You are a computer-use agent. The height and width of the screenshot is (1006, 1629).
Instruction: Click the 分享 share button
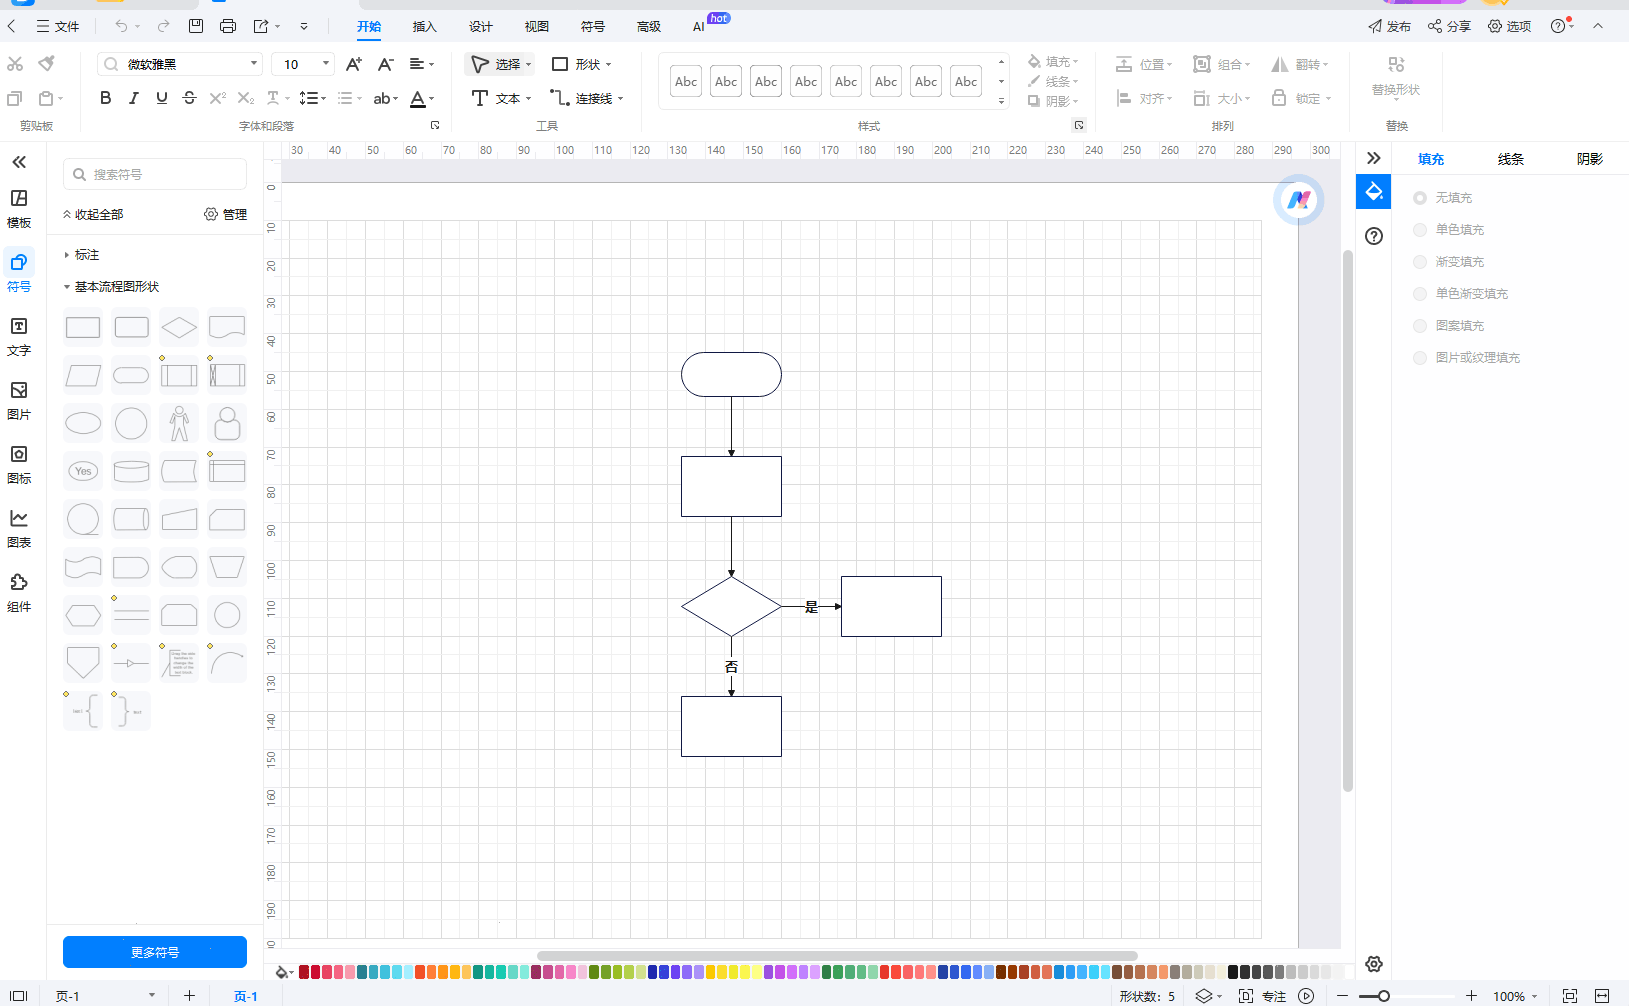pyautogui.click(x=1449, y=26)
